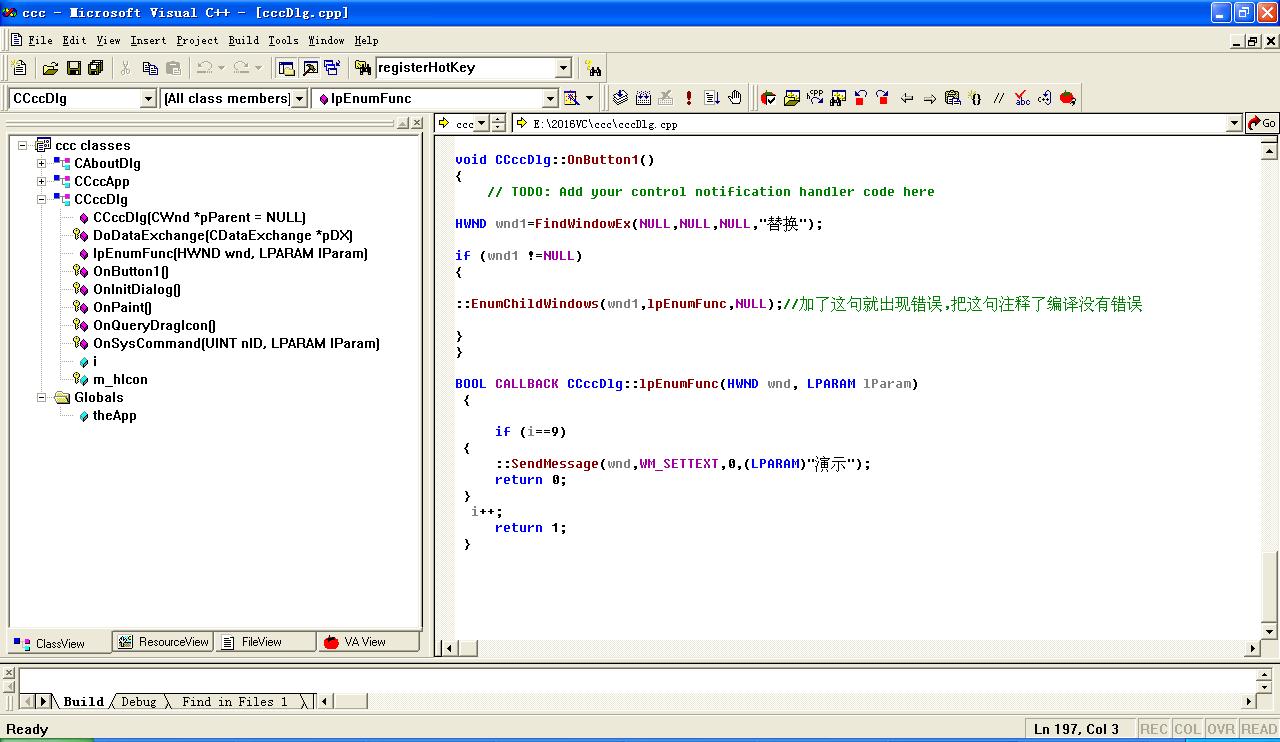Click the red tomato icon ending the VA toolbar
This screenshot has height=742, width=1280.
point(1068,98)
